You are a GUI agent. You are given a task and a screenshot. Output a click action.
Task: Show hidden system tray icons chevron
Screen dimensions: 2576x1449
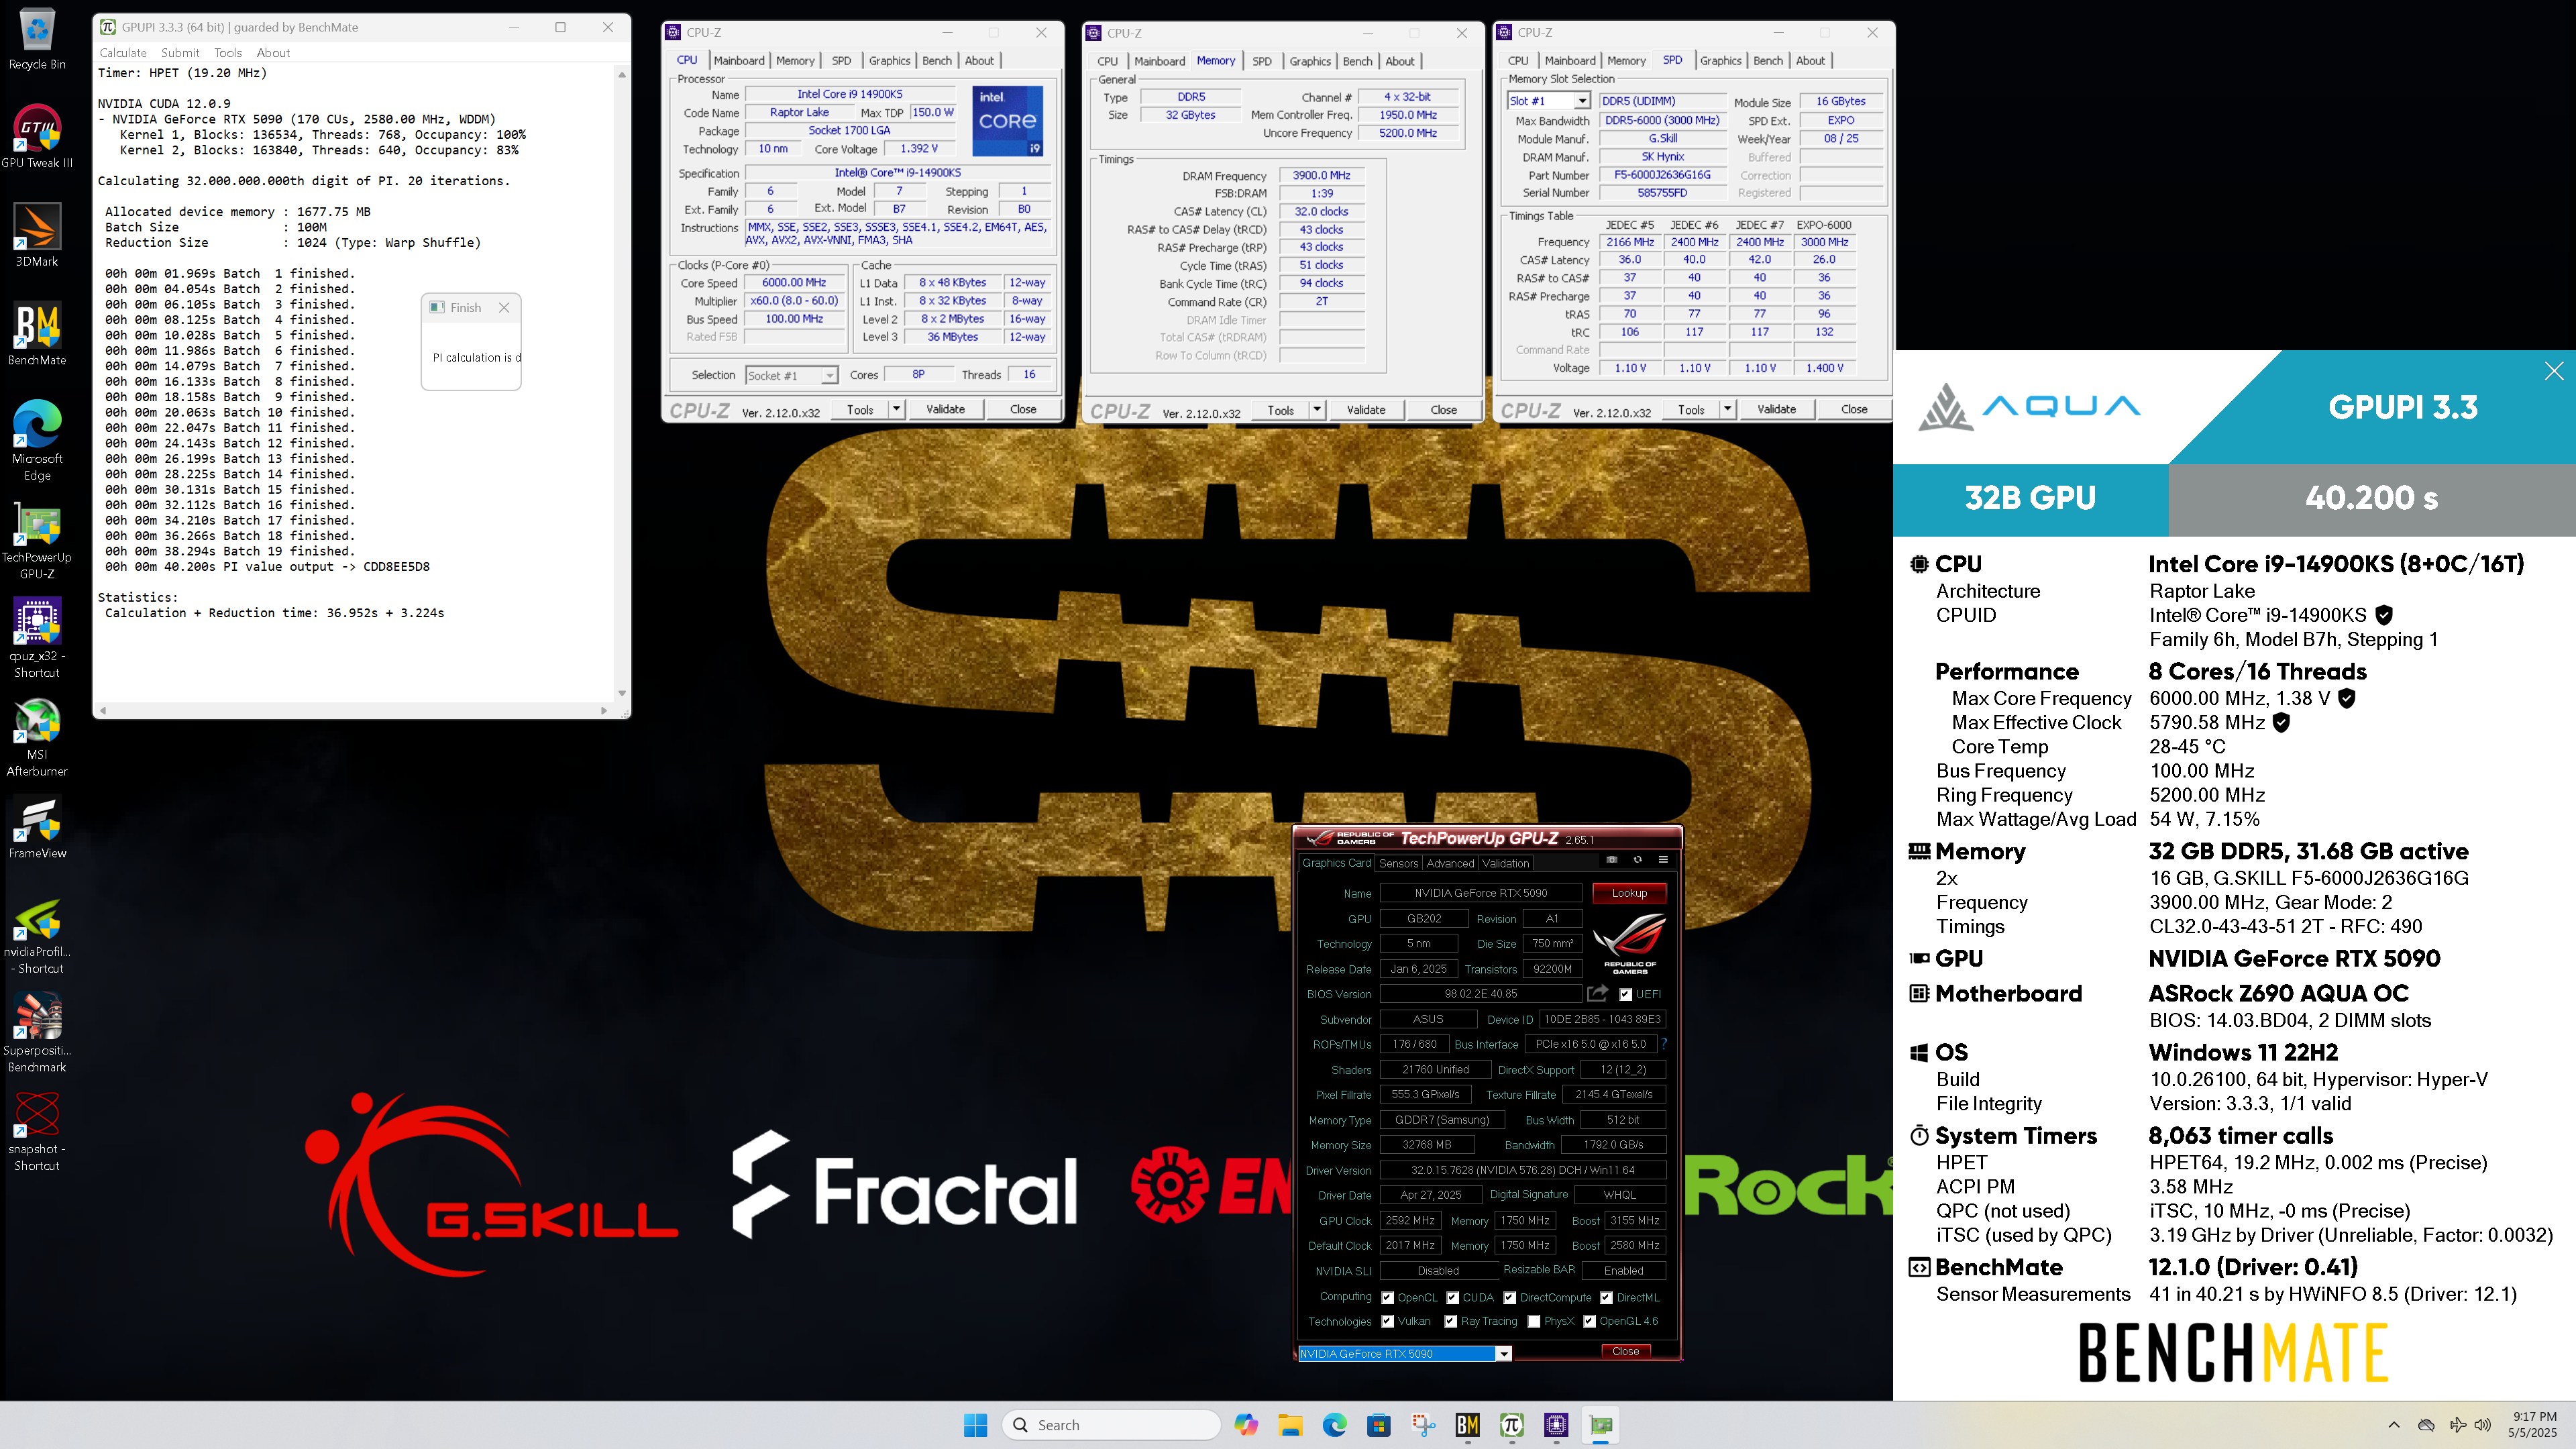pyautogui.click(x=2393, y=1425)
